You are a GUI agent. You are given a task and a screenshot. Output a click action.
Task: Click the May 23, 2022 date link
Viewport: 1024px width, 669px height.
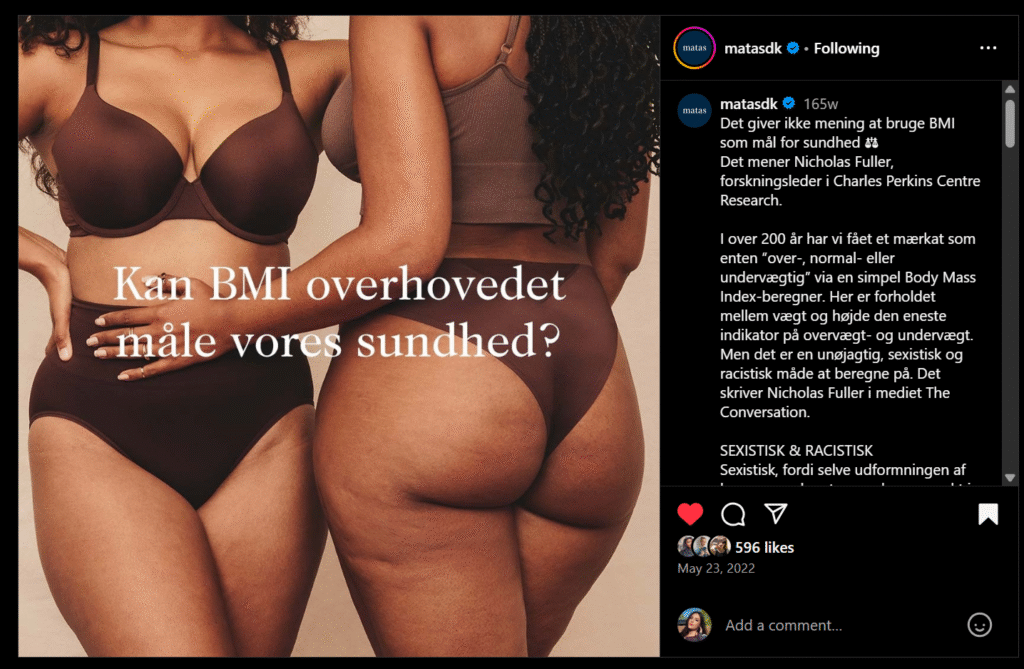click(716, 568)
